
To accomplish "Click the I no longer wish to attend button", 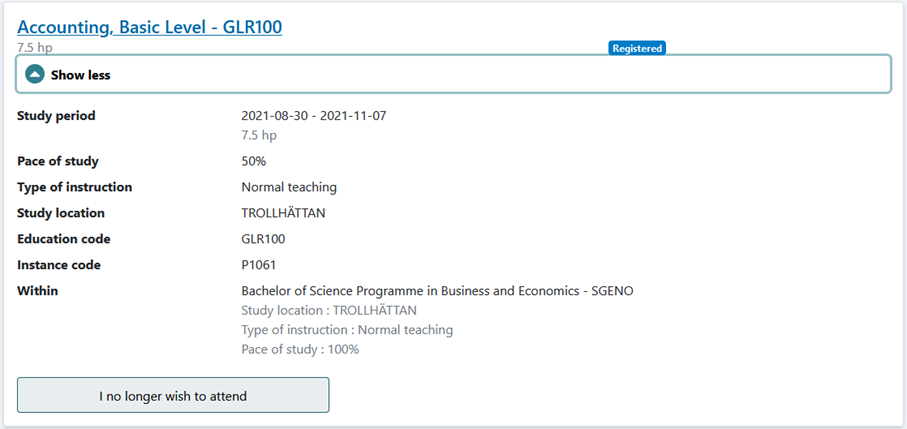I will coord(173,396).
